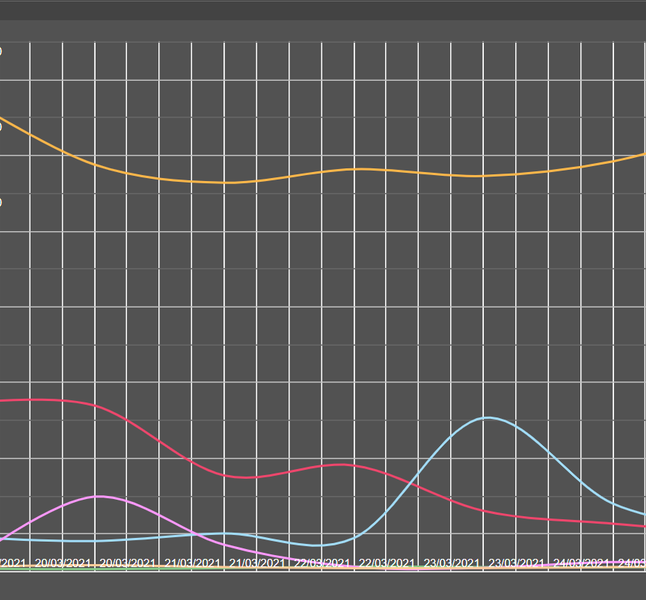The height and width of the screenshot is (600, 646).
Task: Click the peak of the light blue curve
Action: pyautogui.click(x=487, y=418)
